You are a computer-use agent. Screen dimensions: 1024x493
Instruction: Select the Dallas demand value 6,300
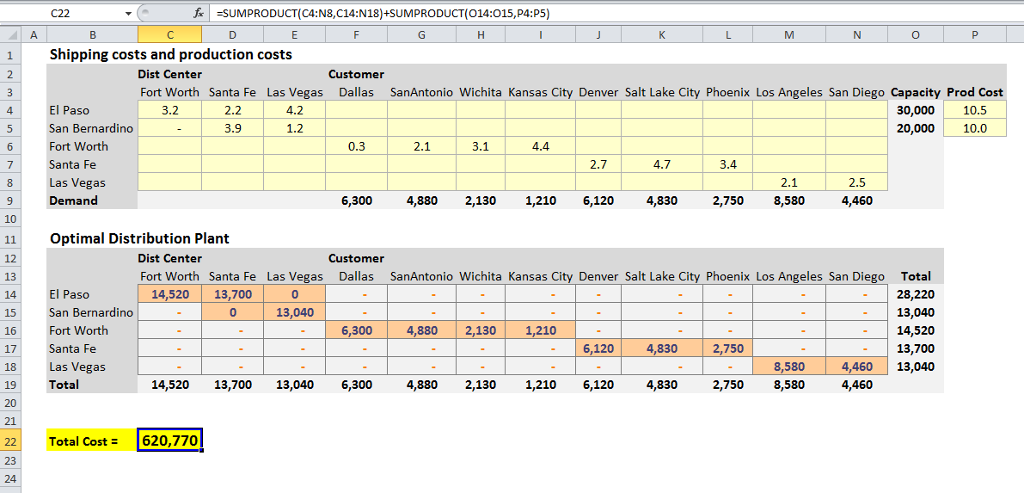pyautogui.click(x=357, y=200)
